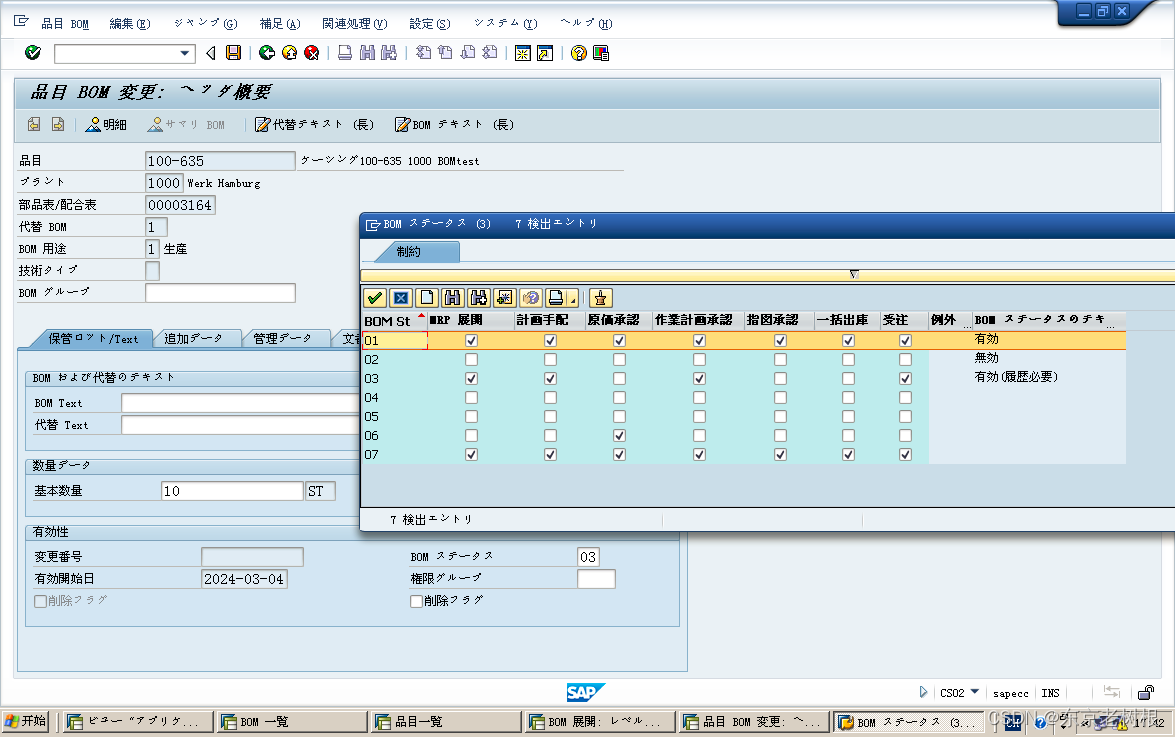Image resolution: width=1175 pixels, height=737 pixels.
Task: Toggle 一括出庫 checkbox in row 07
Action: click(848, 455)
